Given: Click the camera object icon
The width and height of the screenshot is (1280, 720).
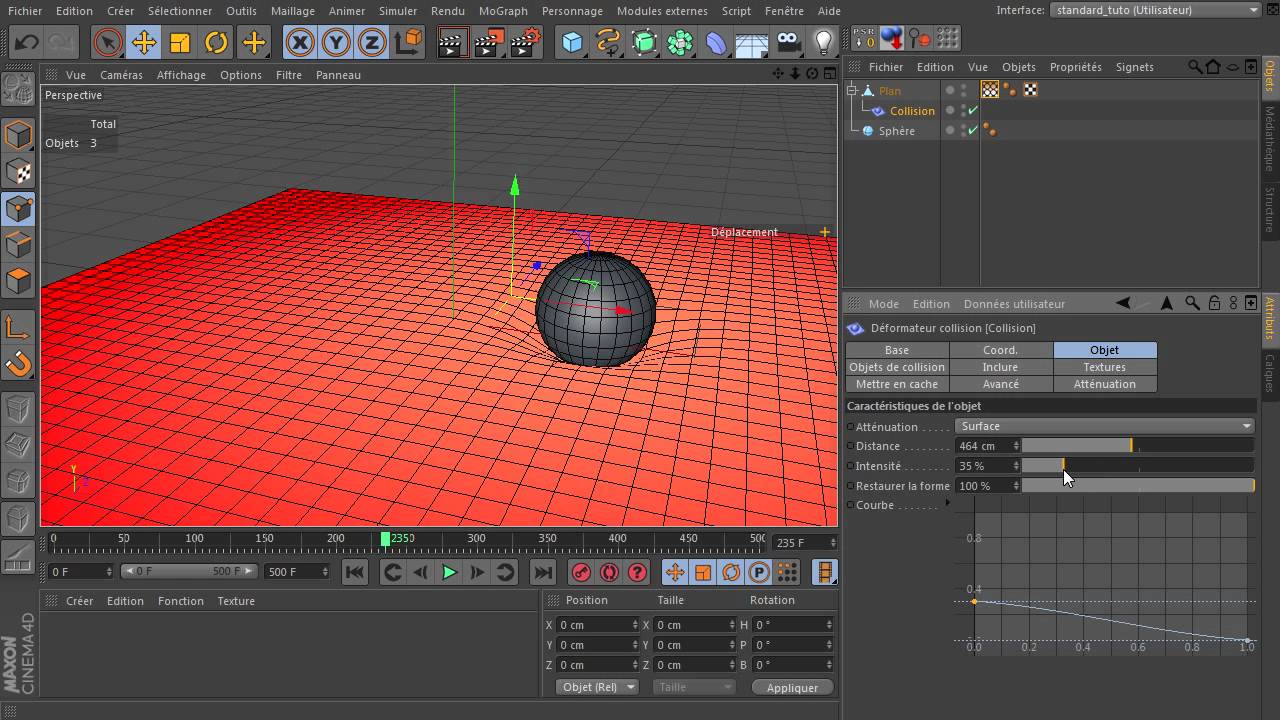Looking at the screenshot, I should pos(788,42).
